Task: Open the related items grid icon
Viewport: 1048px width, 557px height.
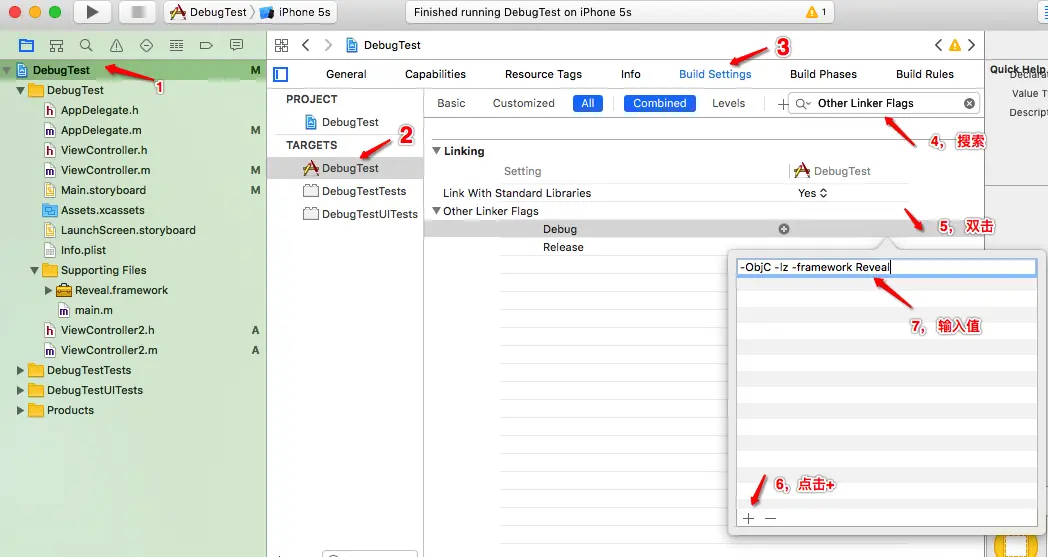Action: point(281,45)
